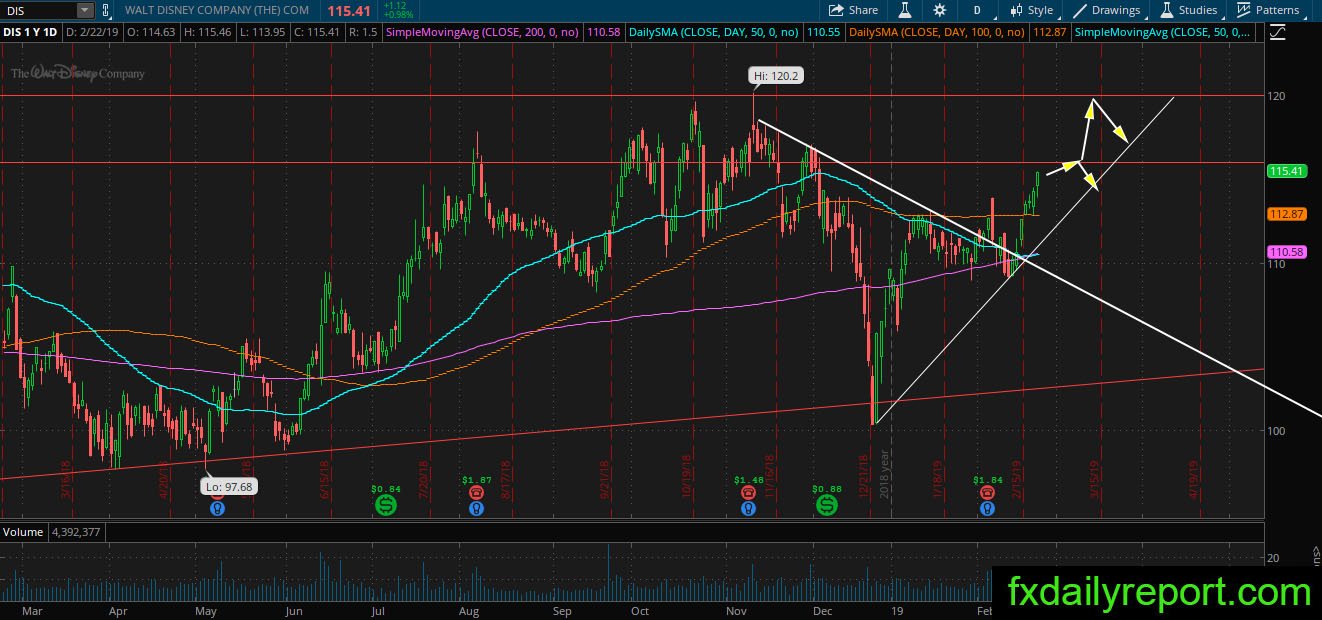1322x620 pixels.
Task: Click the lightbulb icon under $1.48
Action: (x=748, y=508)
